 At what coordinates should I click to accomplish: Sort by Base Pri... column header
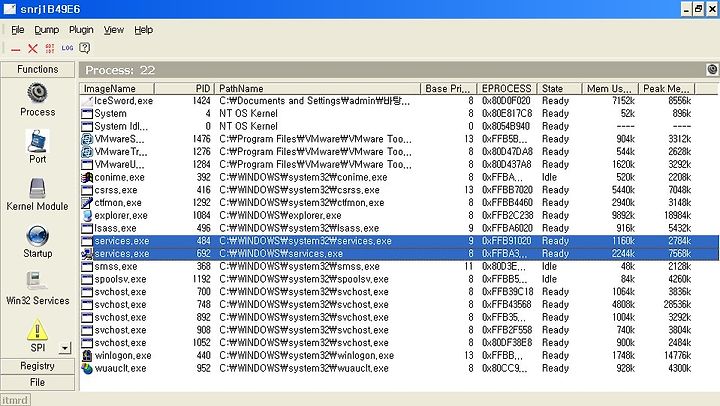pyautogui.click(x=448, y=89)
